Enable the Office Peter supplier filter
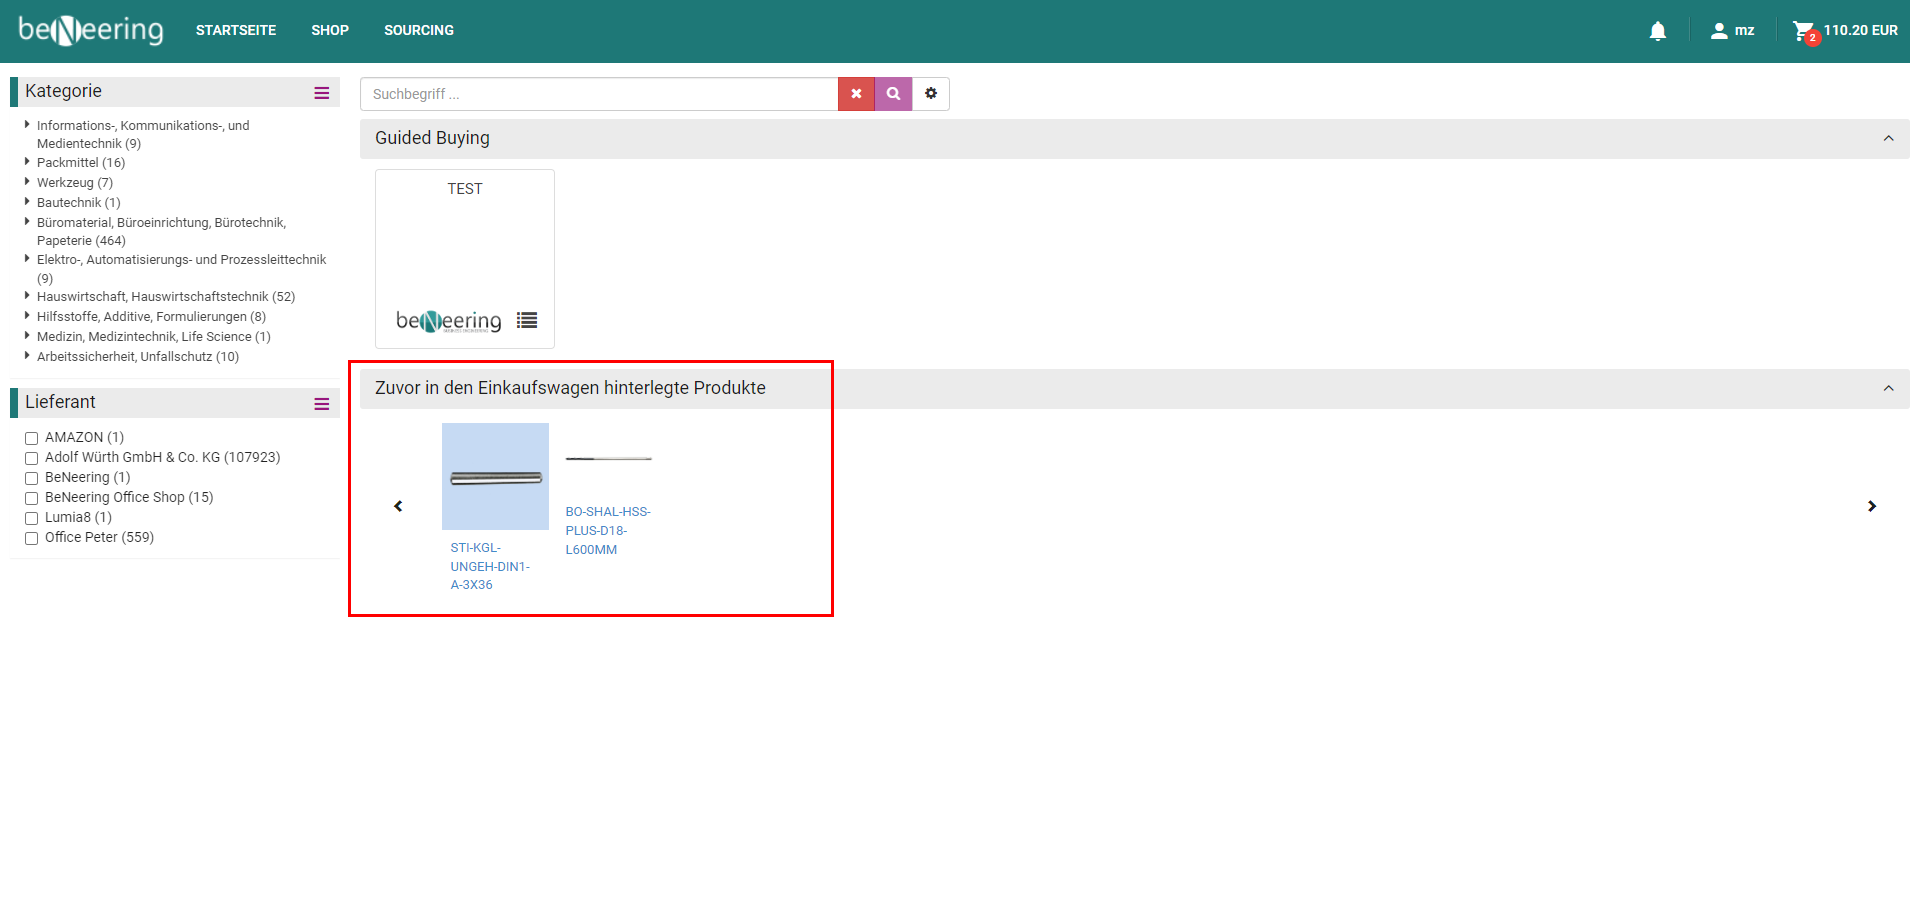 pyautogui.click(x=32, y=538)
